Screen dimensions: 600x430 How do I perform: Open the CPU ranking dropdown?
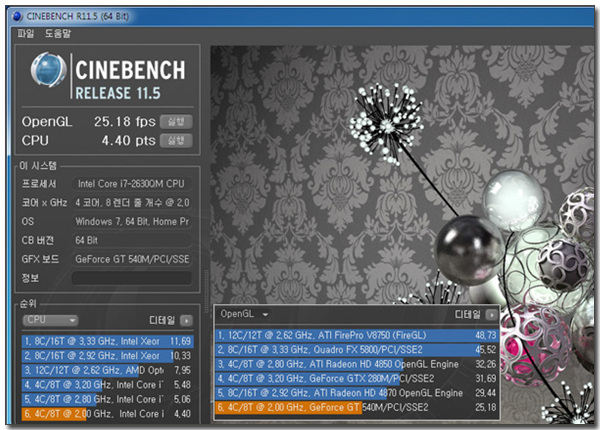(x=50, y=320)
